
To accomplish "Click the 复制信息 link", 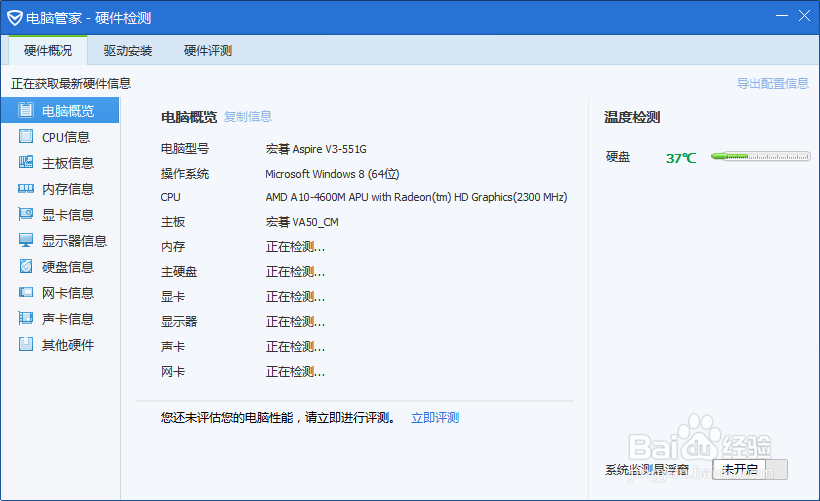I will pyautogui.click(x=248, y=117).
